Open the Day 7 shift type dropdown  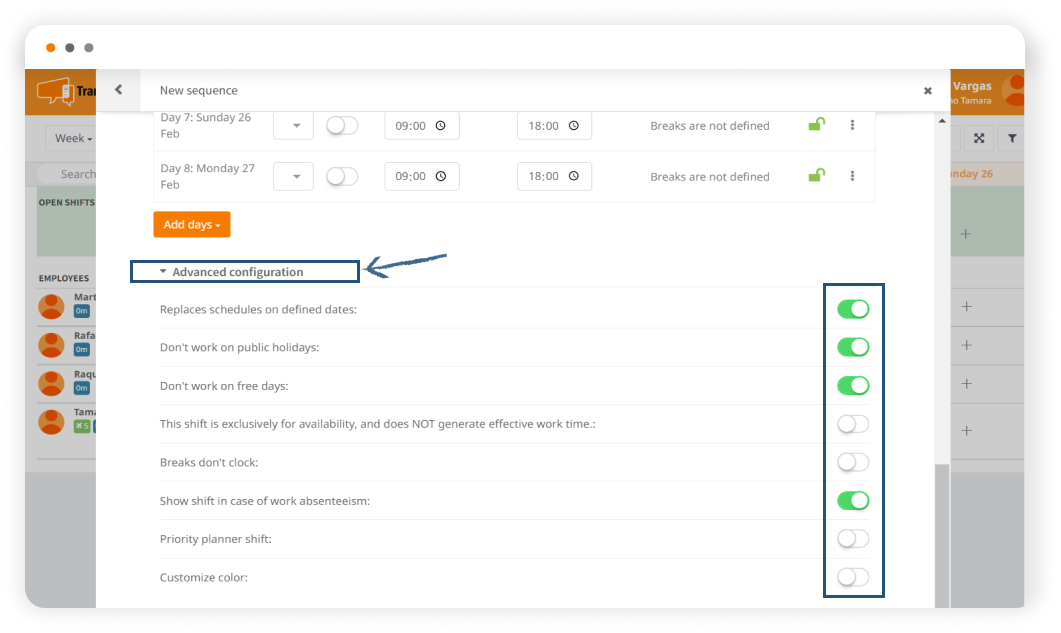(294, 126)
